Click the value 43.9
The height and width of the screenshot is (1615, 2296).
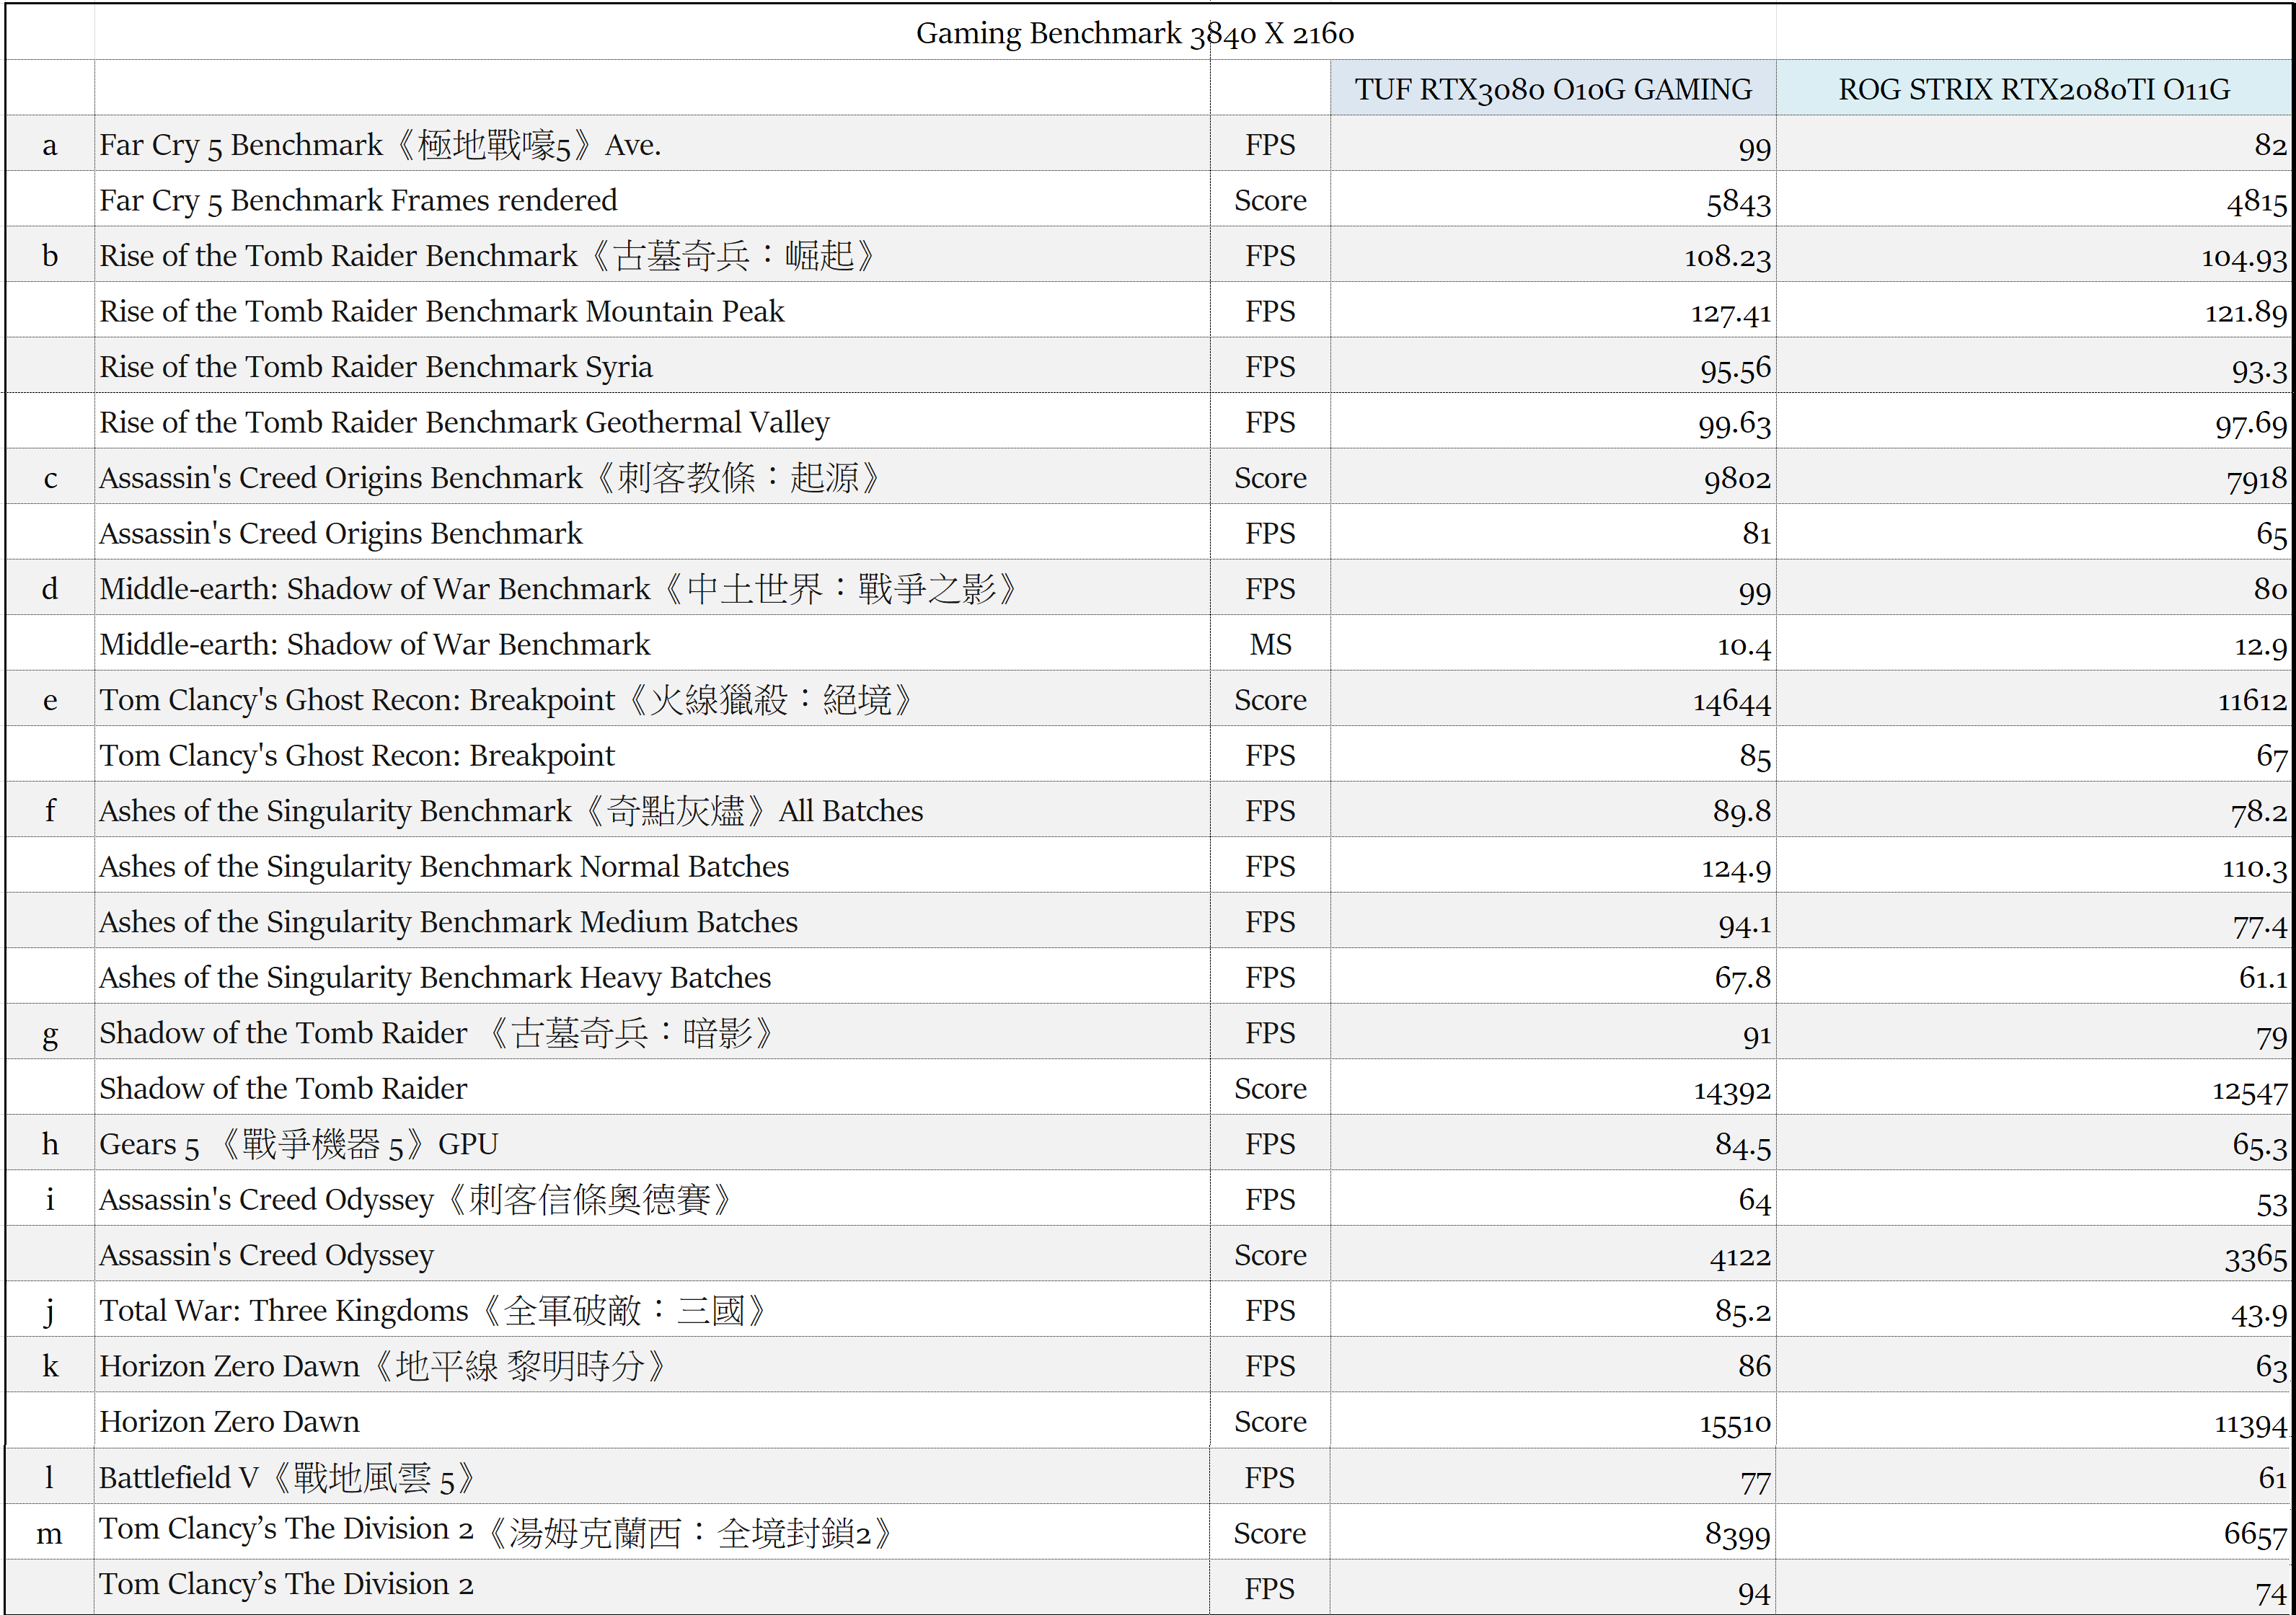tap(2259, 1315)
